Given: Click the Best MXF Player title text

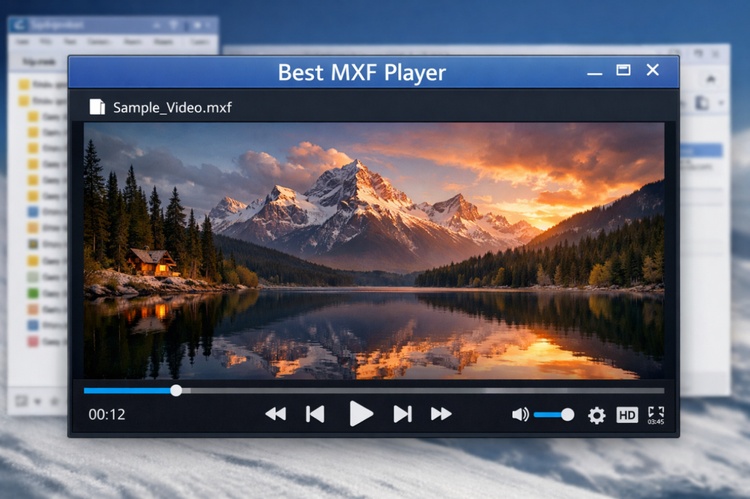Looking at the screenshot, I should (x=362, y=73).
